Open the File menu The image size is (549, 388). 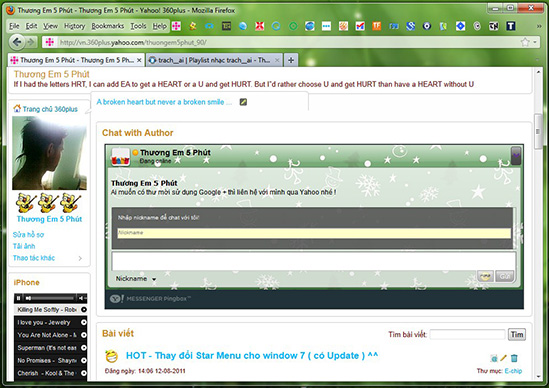click(14, 26)
